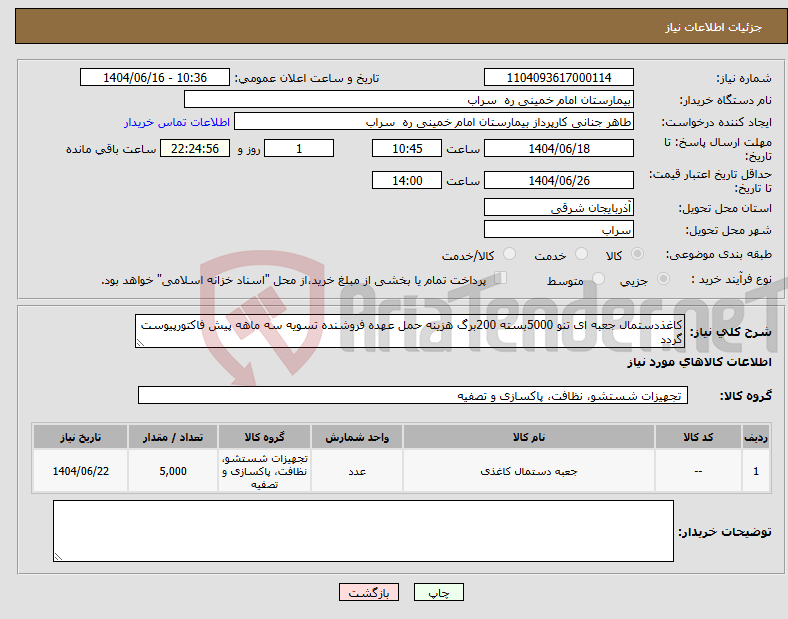Click the goods group field تجهیزات شستشو
This screenshot has width=788, height=619.
coord(413,395)
